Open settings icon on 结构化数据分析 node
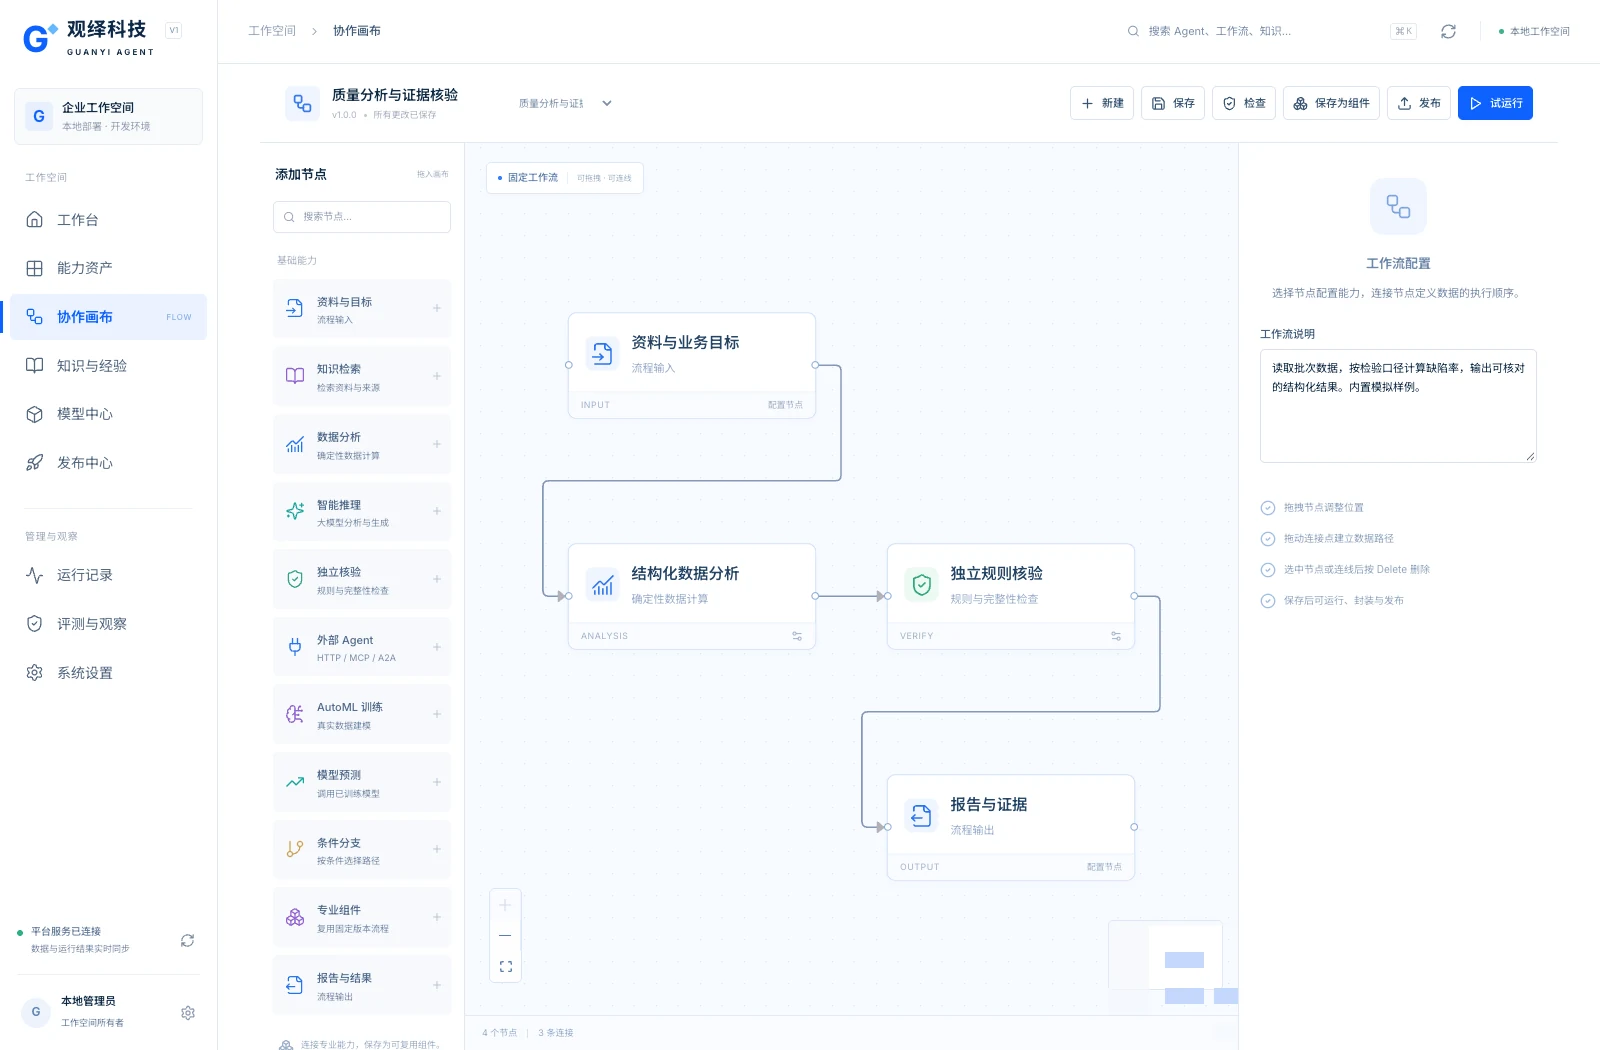1600x1050 pixels. tap(797, 636)
